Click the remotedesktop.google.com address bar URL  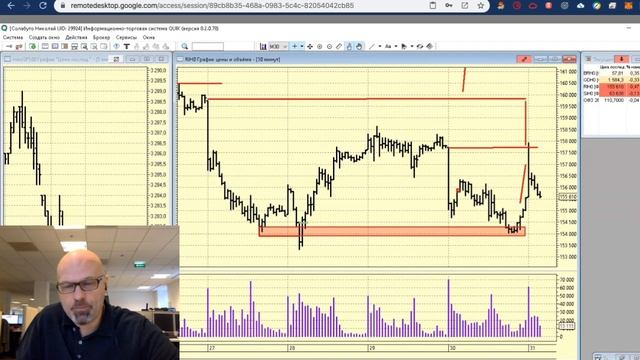212,6
